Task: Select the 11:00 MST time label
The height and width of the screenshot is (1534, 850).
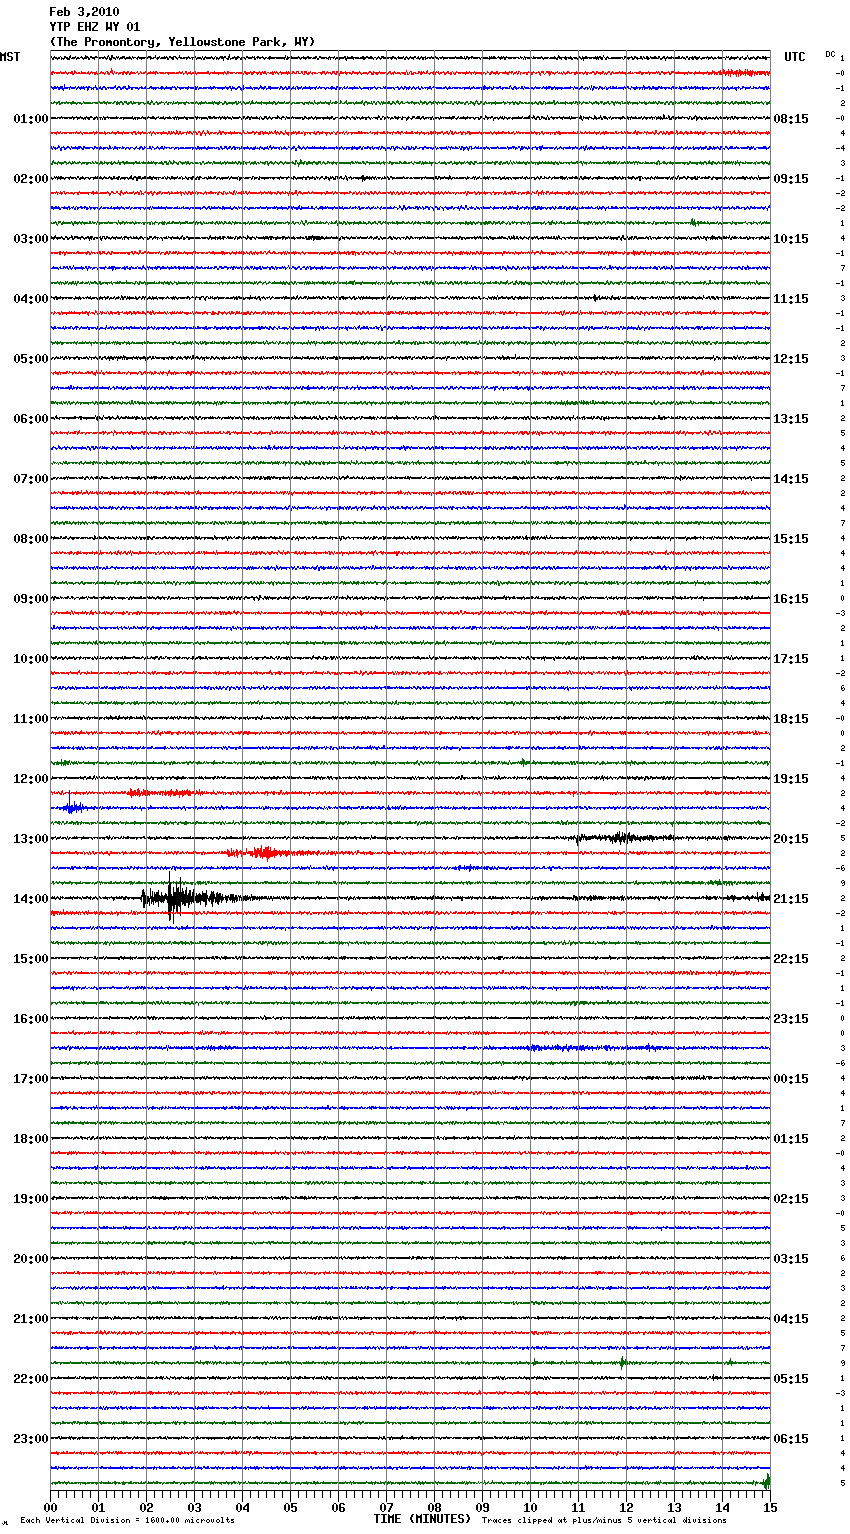Action: tap(30, 719)
